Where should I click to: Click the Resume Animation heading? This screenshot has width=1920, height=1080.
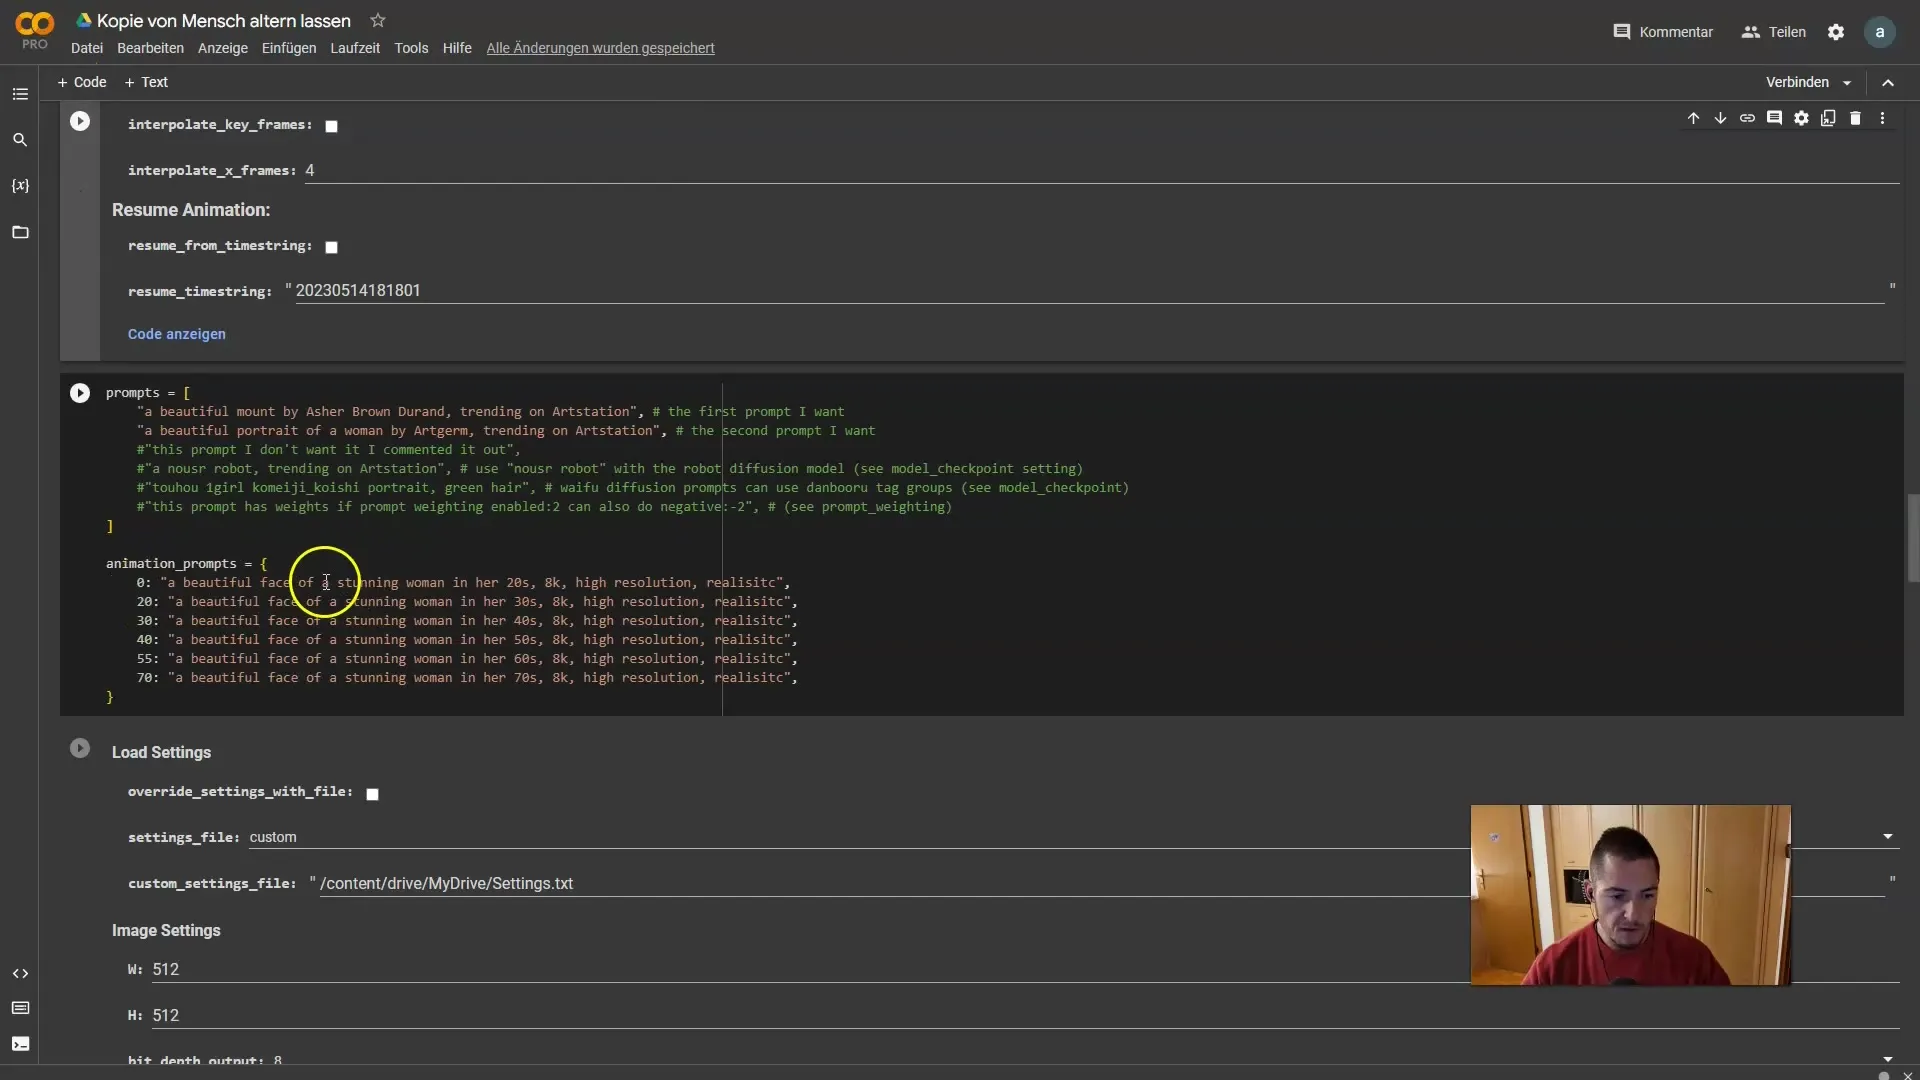point(191,210)
